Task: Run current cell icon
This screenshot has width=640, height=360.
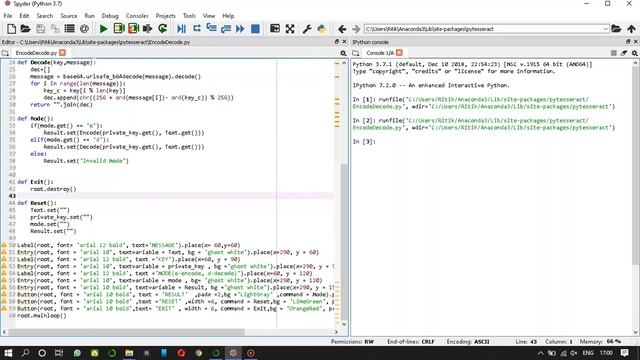Action: point(119,29)
